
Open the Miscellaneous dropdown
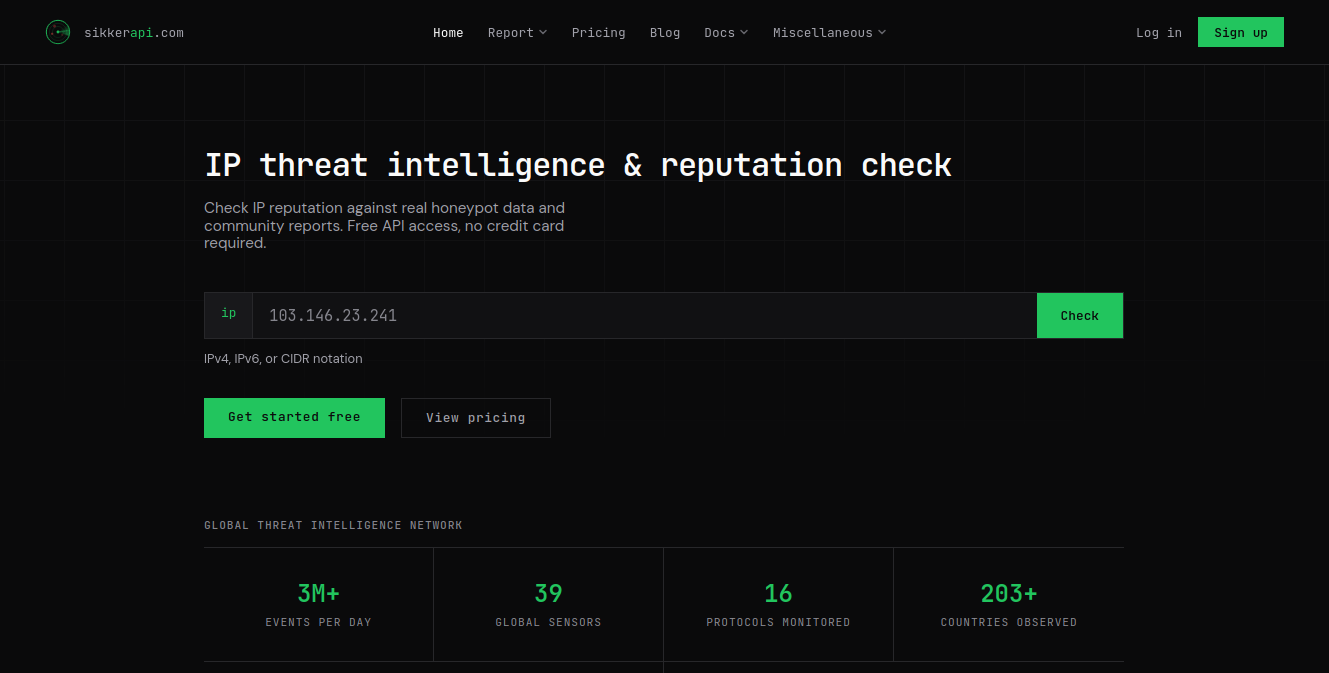pyautogui.click(x=829, y=32)
